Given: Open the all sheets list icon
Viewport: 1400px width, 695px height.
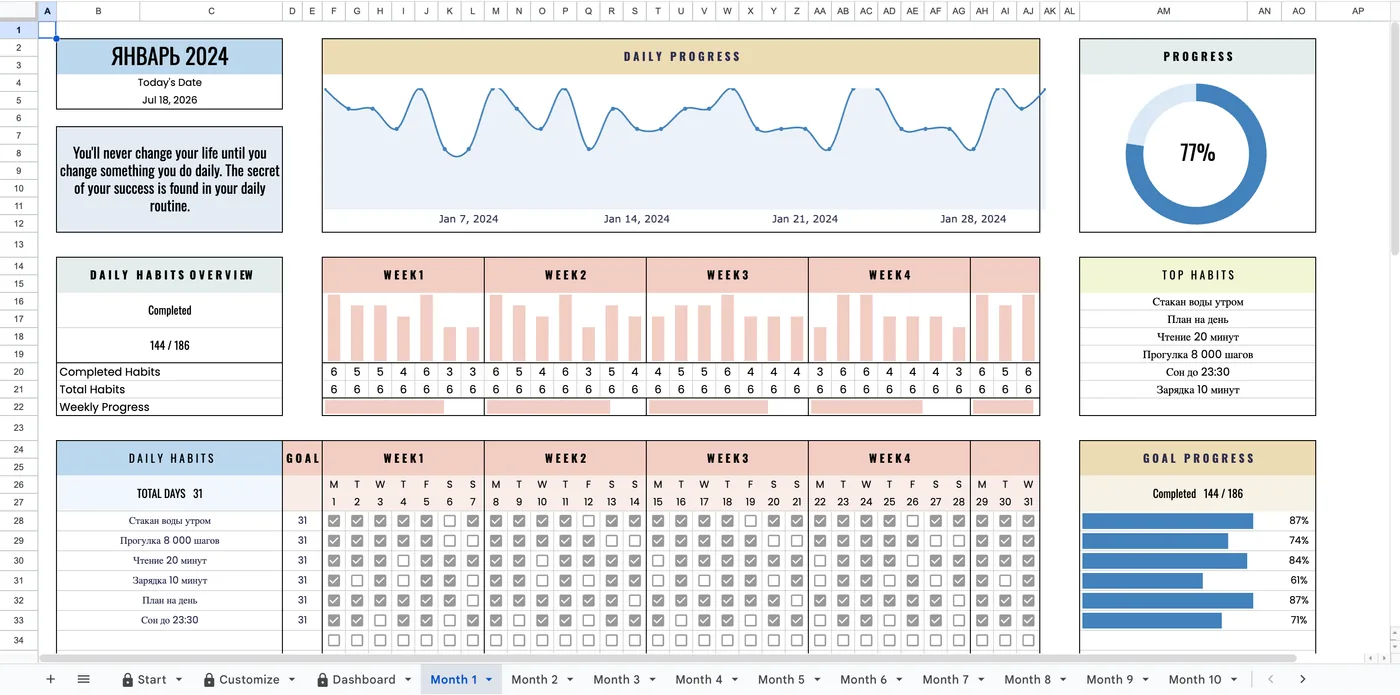Looking at the screenshot, I should point(84,679).
